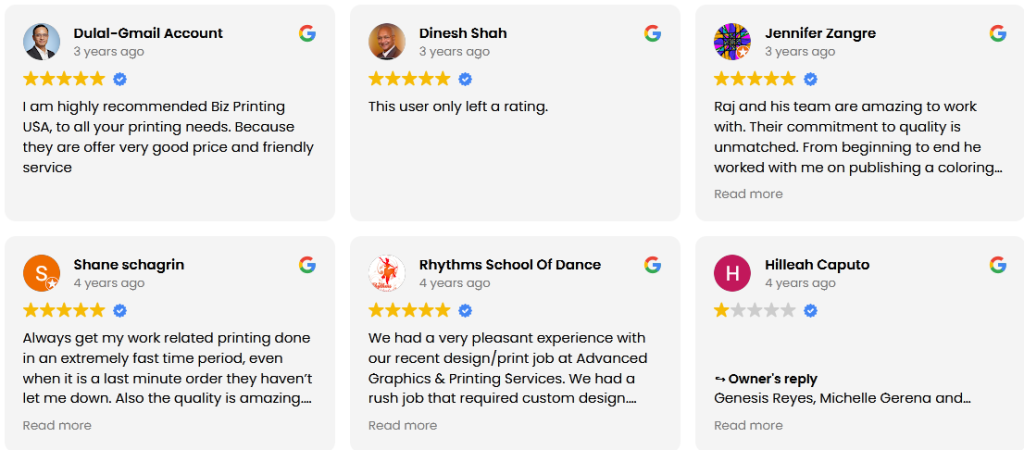Click verified badge on Dinesh Shah review
This screenshot has height=450, width=1024.
point(465,79)
